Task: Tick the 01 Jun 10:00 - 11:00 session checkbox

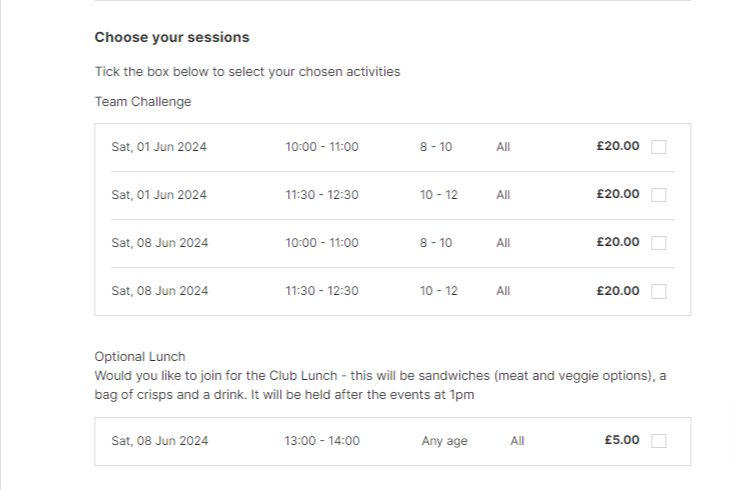Action: [x=659, y=147]
